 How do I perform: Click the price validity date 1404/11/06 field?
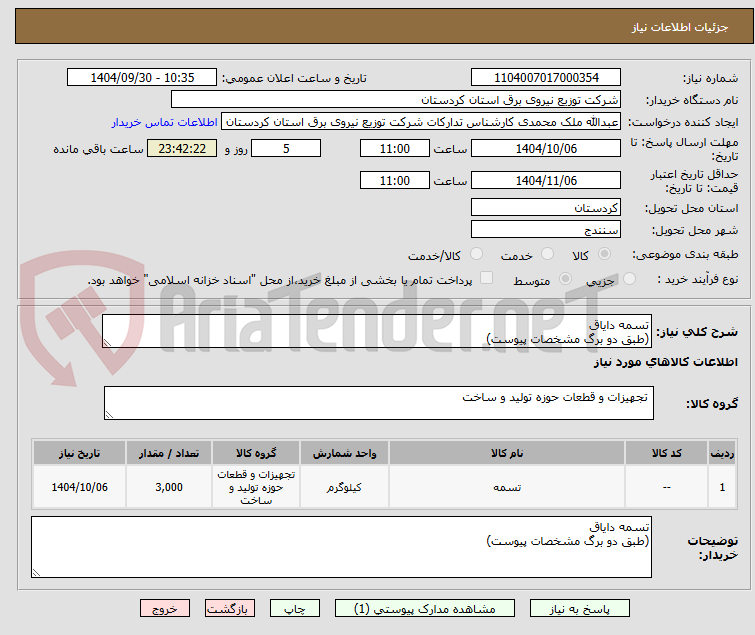coord(546,181)
